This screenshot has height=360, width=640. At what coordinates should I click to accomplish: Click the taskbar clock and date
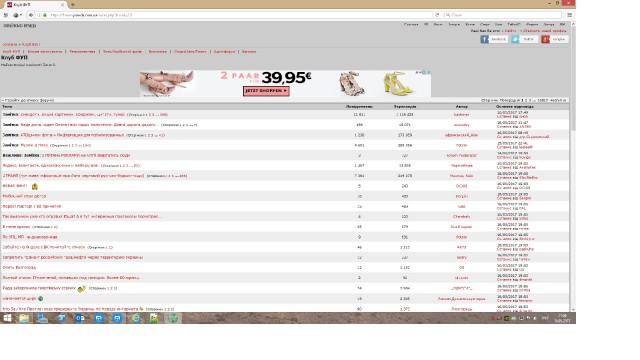point(562,318)
